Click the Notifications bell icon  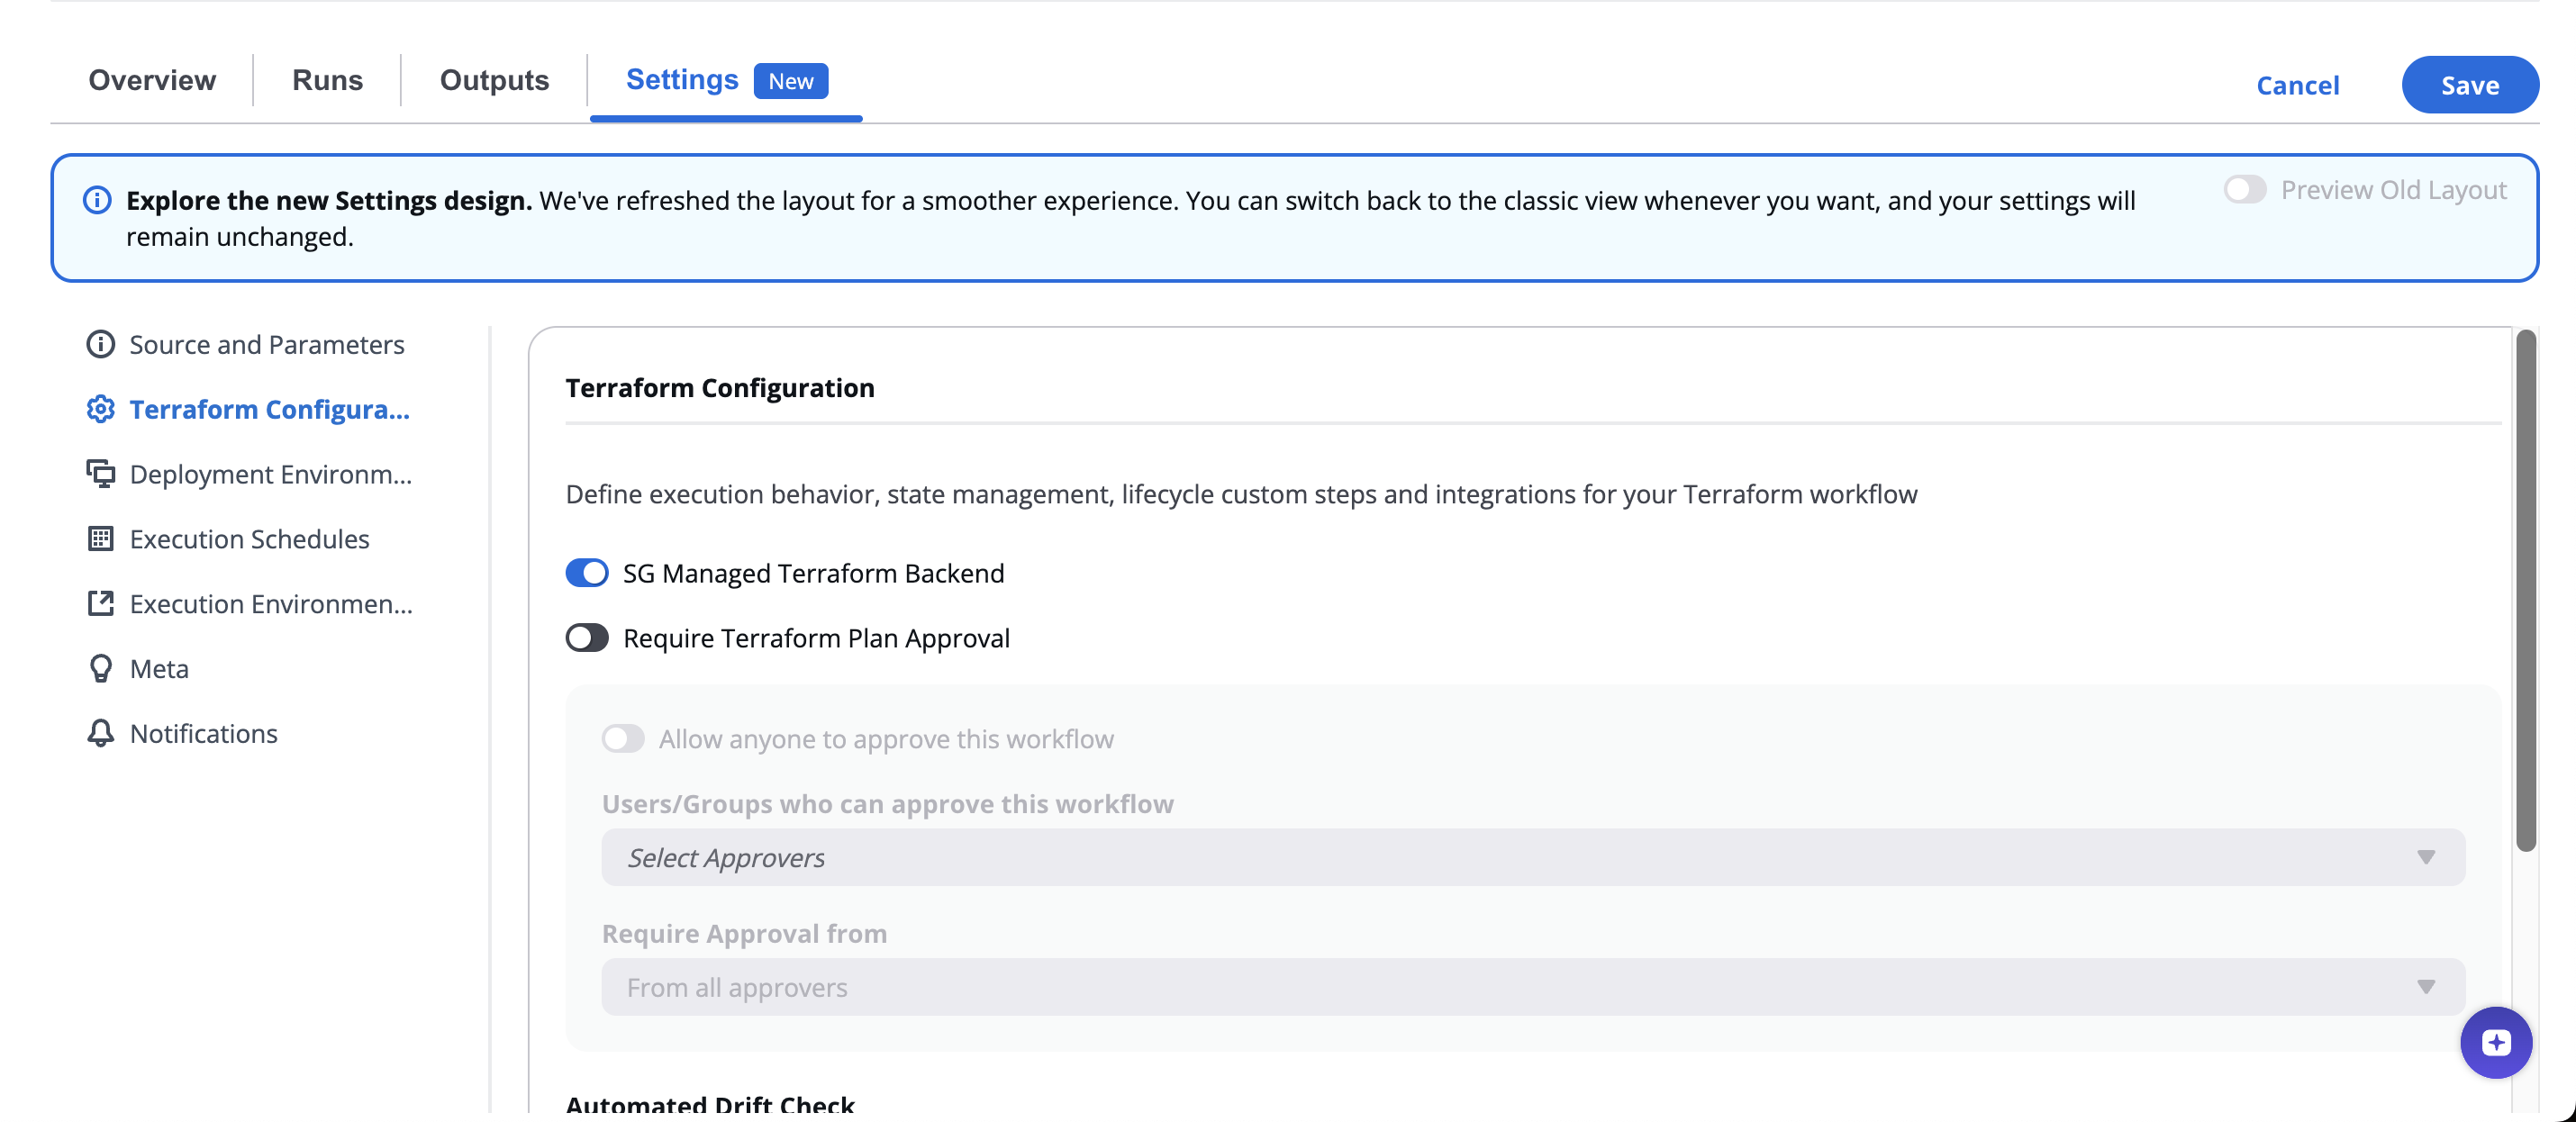100,734
